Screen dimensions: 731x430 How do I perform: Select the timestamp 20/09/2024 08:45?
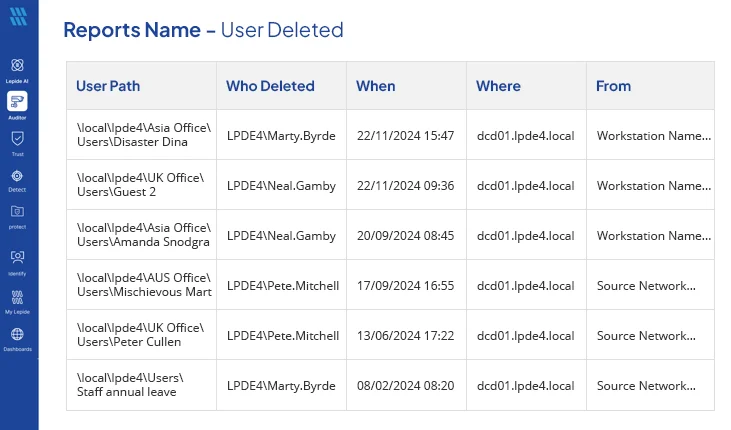(x=406, y=236)
